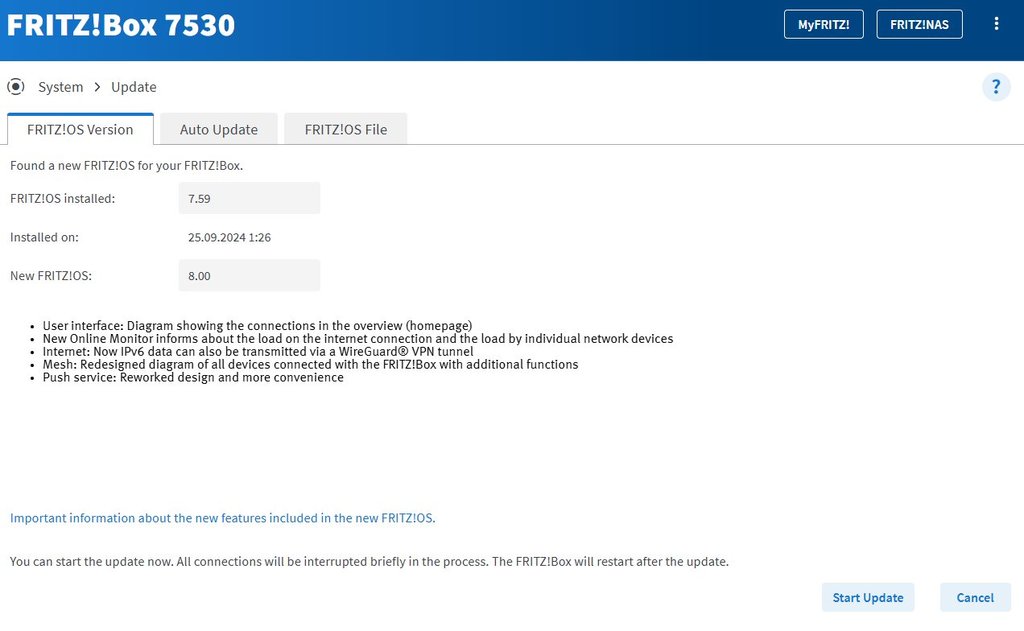This screenshot has height=631, width=1024.
Task: Go to System breadcrumb
Action: tap(61, 87)
